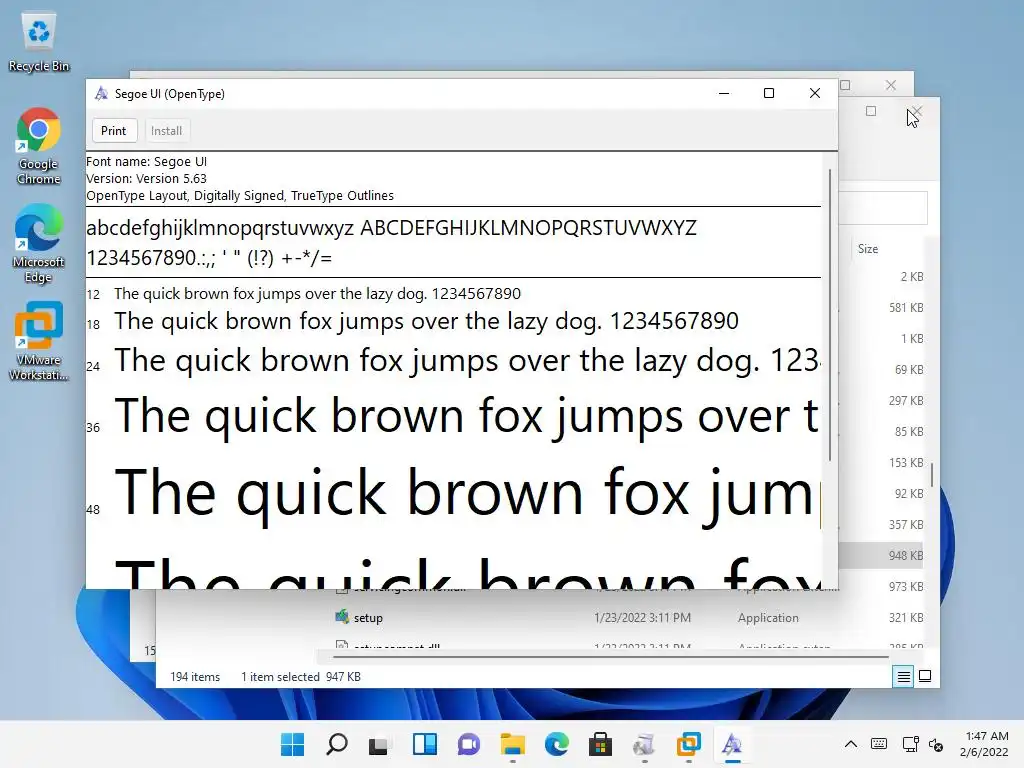The height and width of the screenshot is (768, 1024).
Task: Switch to VMware Workstation in the taskbar
Action: coord(689,744)
